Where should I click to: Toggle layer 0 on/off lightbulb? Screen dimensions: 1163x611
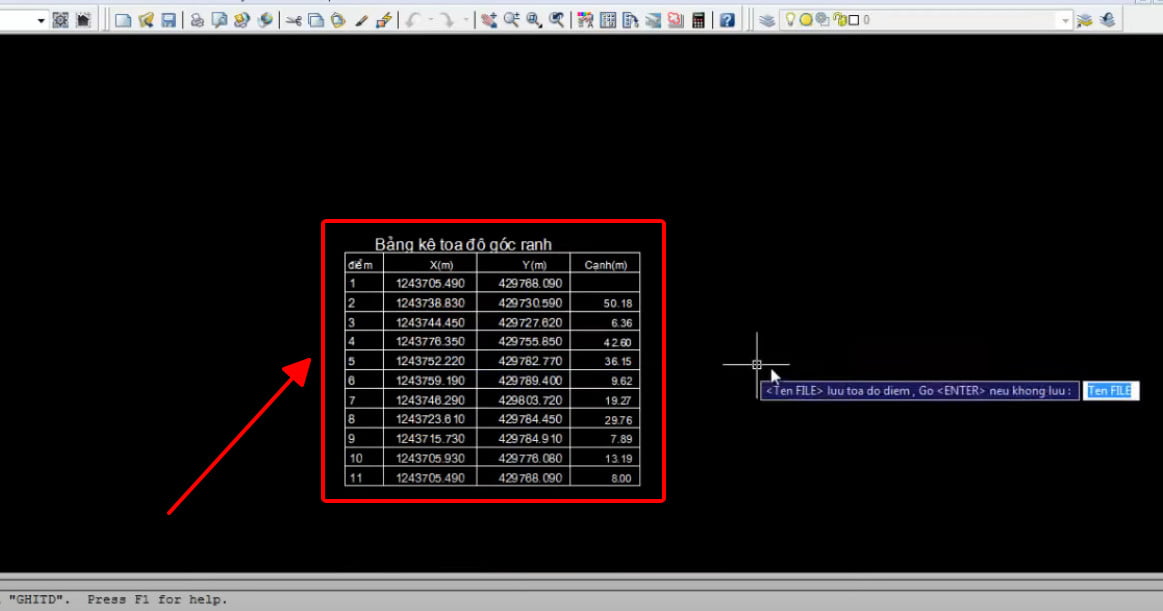791,19
